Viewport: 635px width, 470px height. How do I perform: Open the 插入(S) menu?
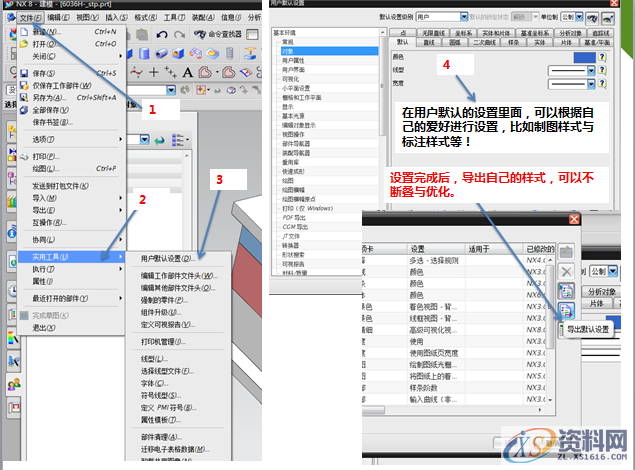117,17
